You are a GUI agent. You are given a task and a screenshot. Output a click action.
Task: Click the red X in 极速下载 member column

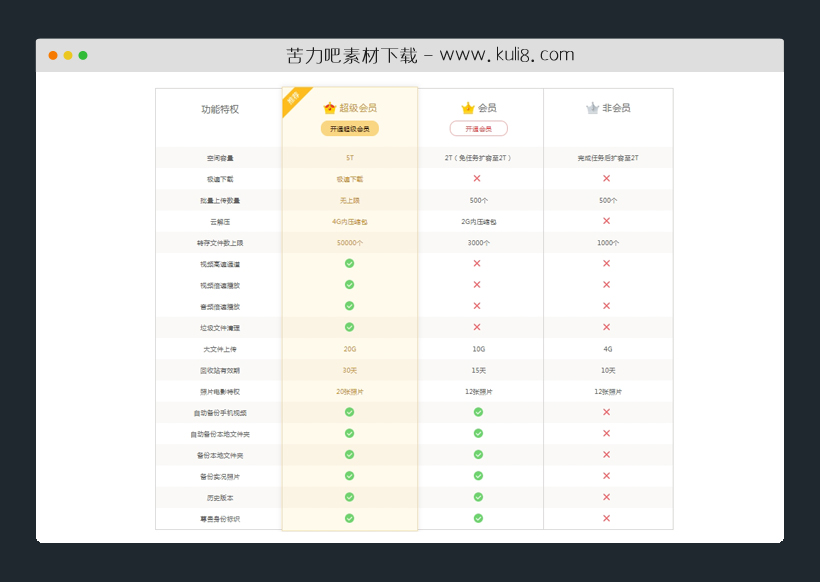pos(478,178)
